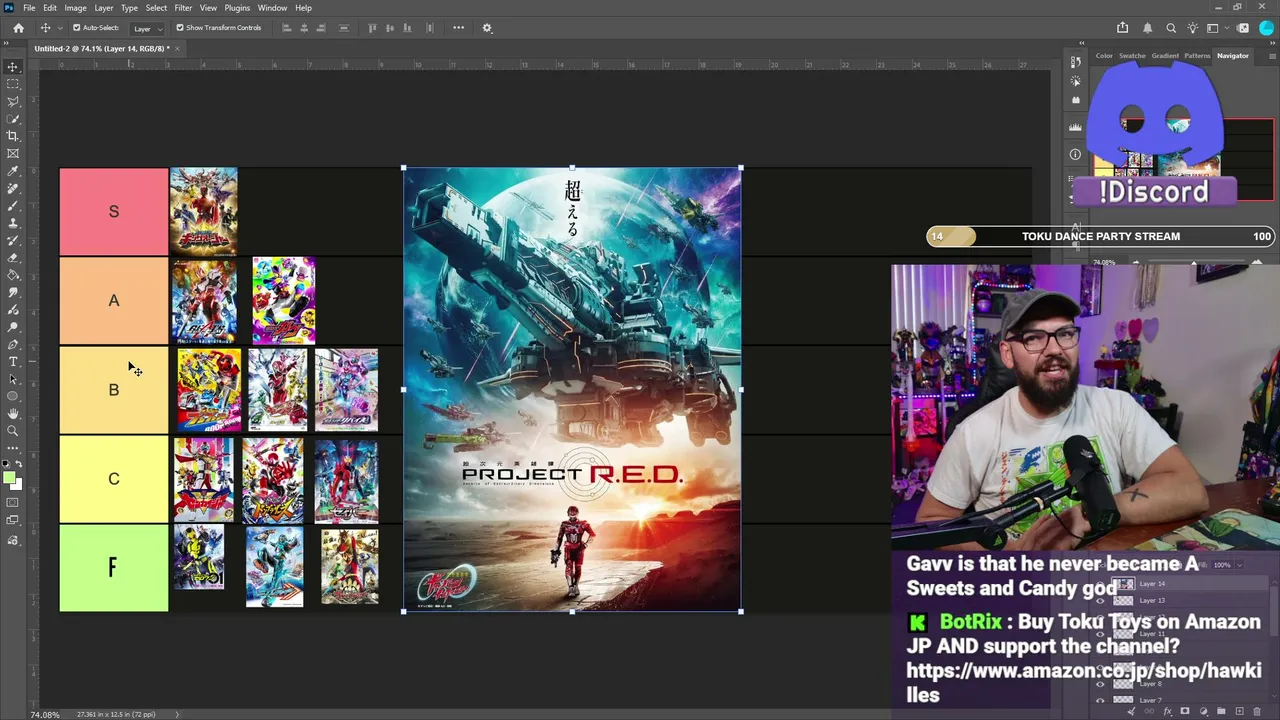
Task: Open the Auto-Select Layer dropdown
Action: (x=146, y=28)
